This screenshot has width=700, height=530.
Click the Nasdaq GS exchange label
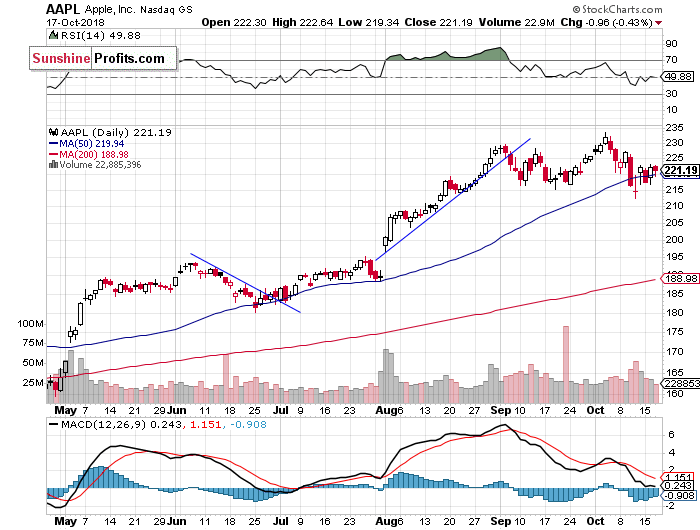coord(166,10)
